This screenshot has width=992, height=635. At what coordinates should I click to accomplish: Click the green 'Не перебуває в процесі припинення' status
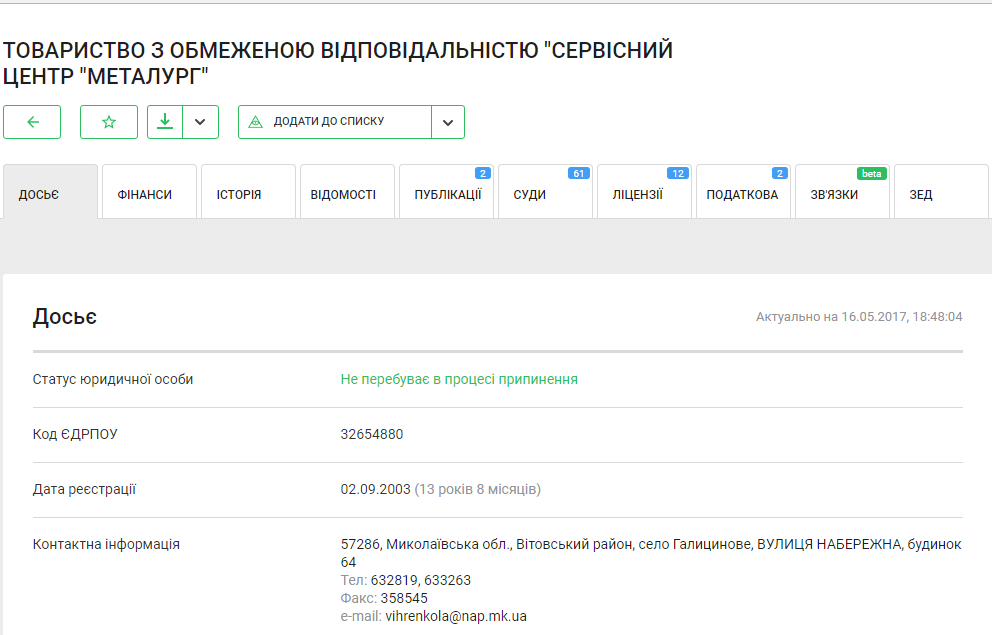pyautogui.click(x=459, y=380)
